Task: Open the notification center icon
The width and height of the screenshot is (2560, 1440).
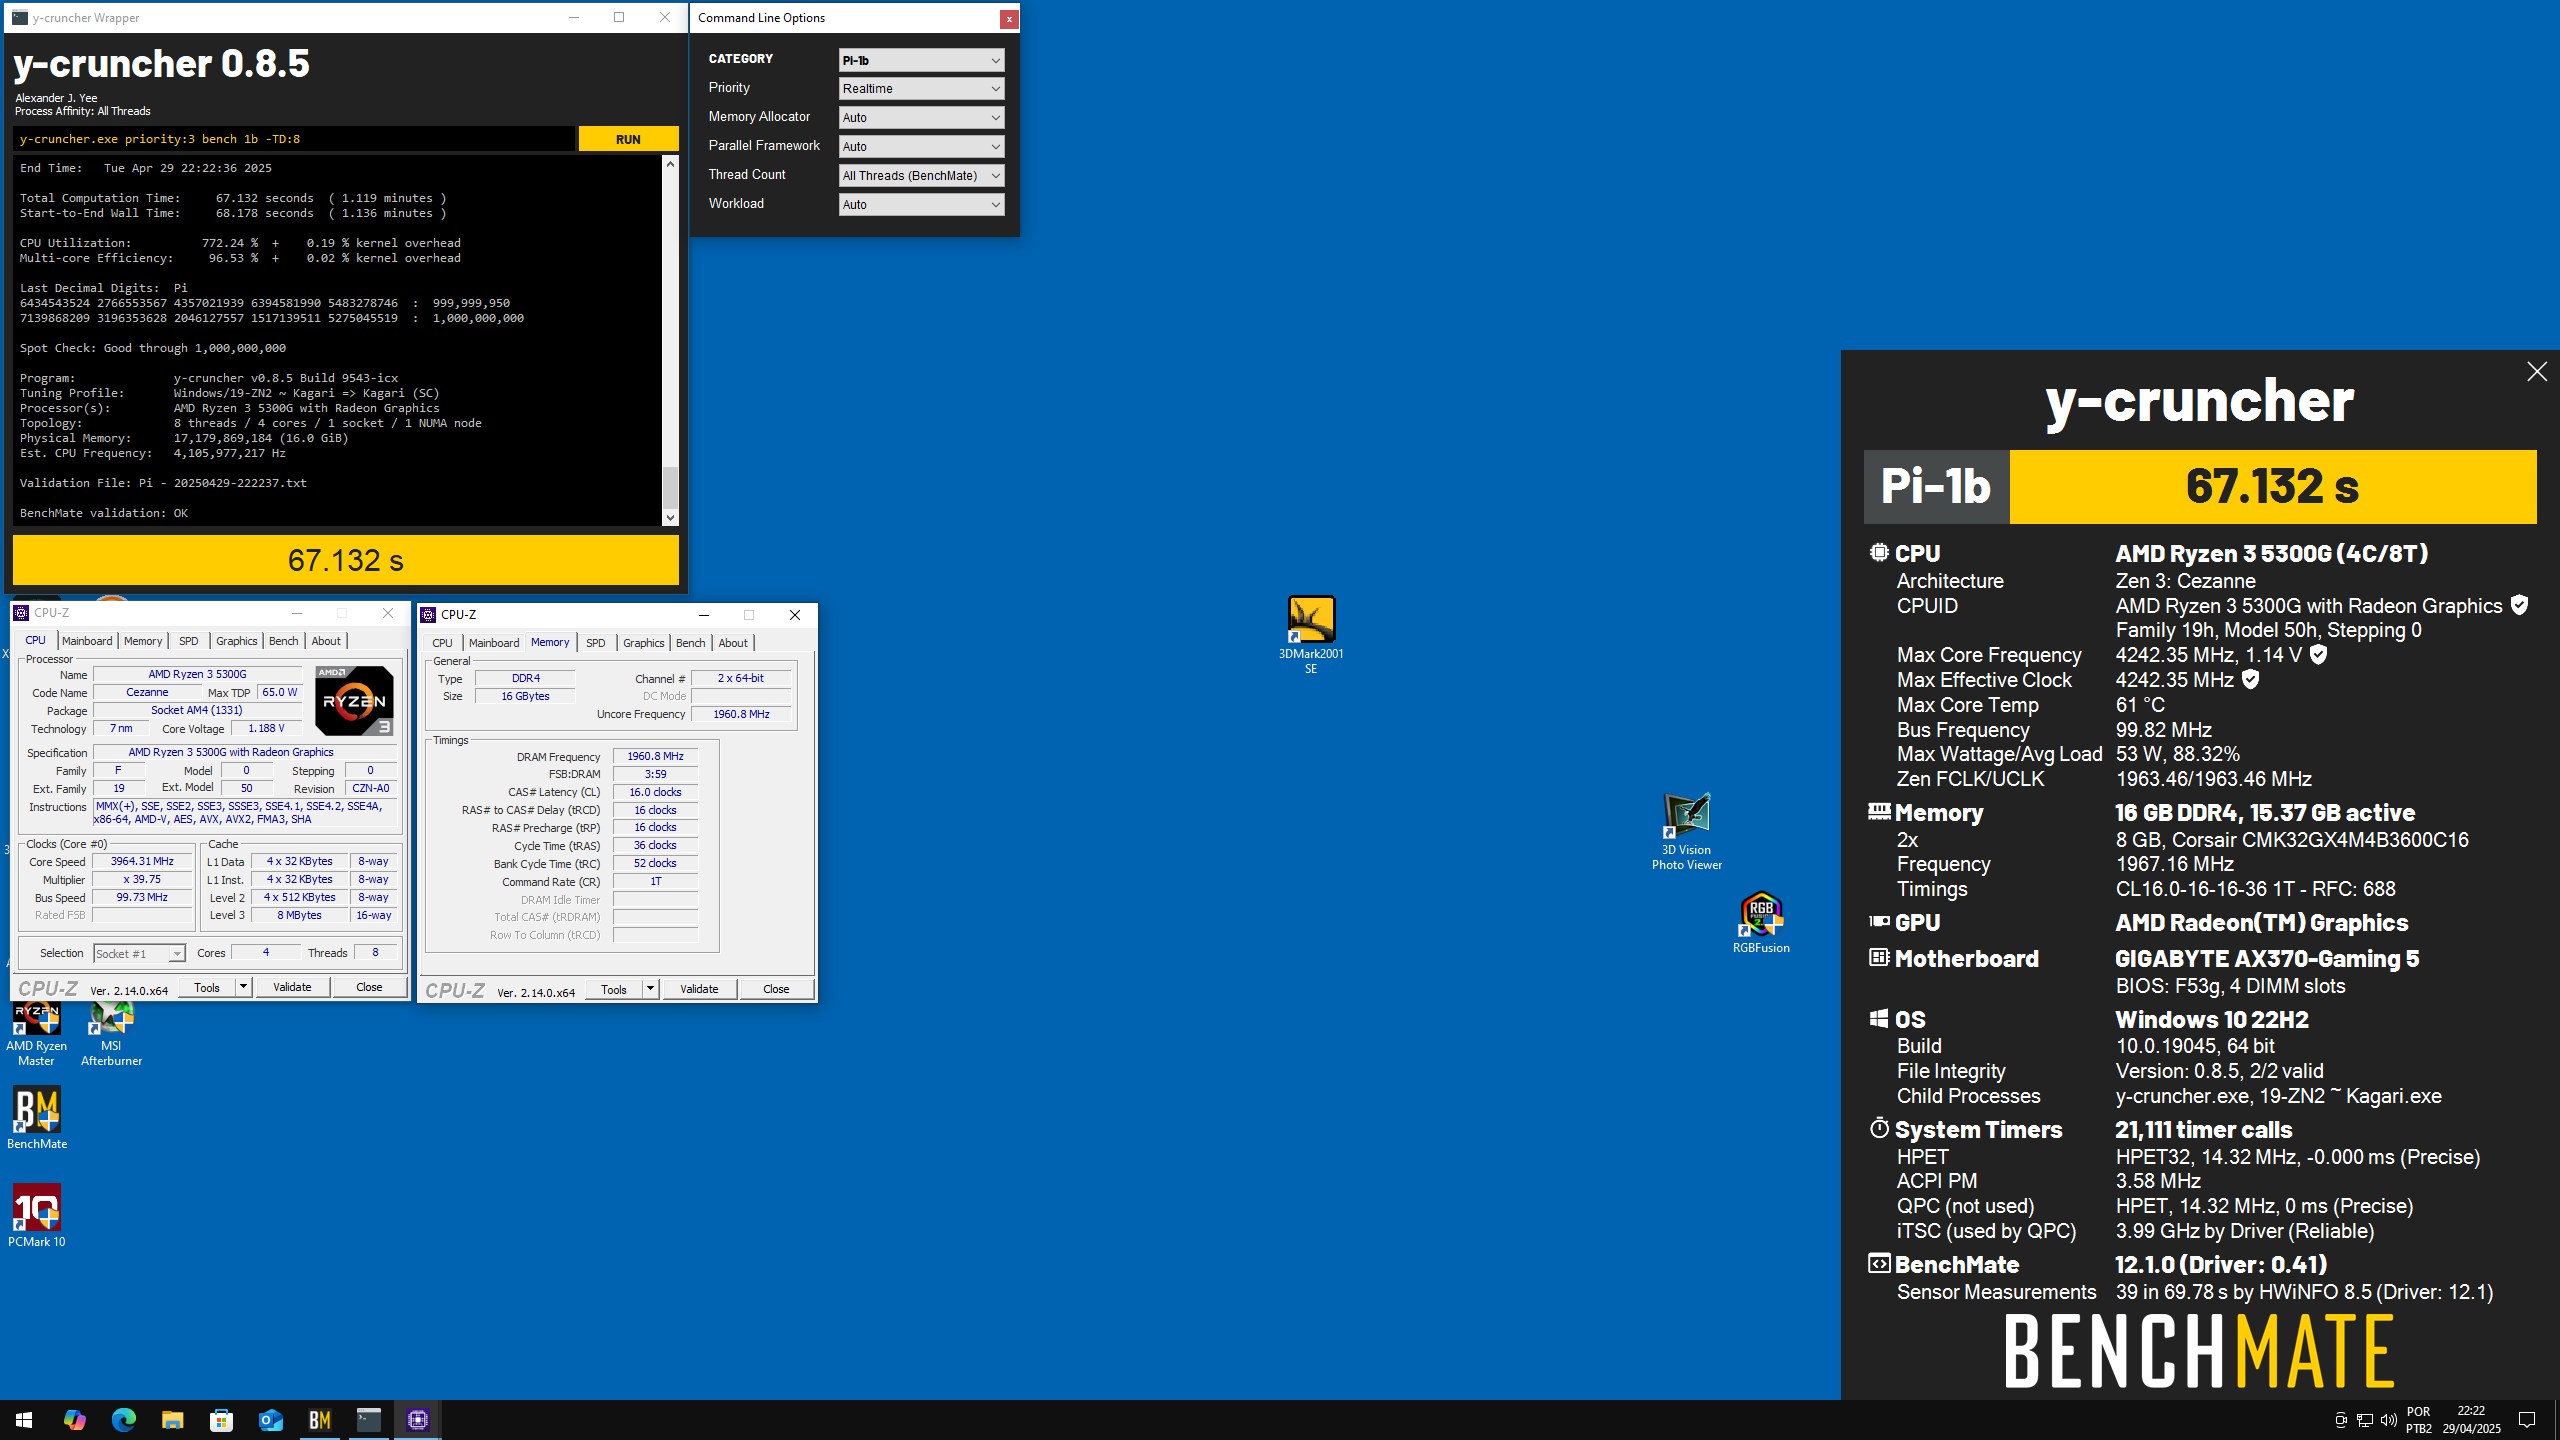Action: (2527, 1420)
